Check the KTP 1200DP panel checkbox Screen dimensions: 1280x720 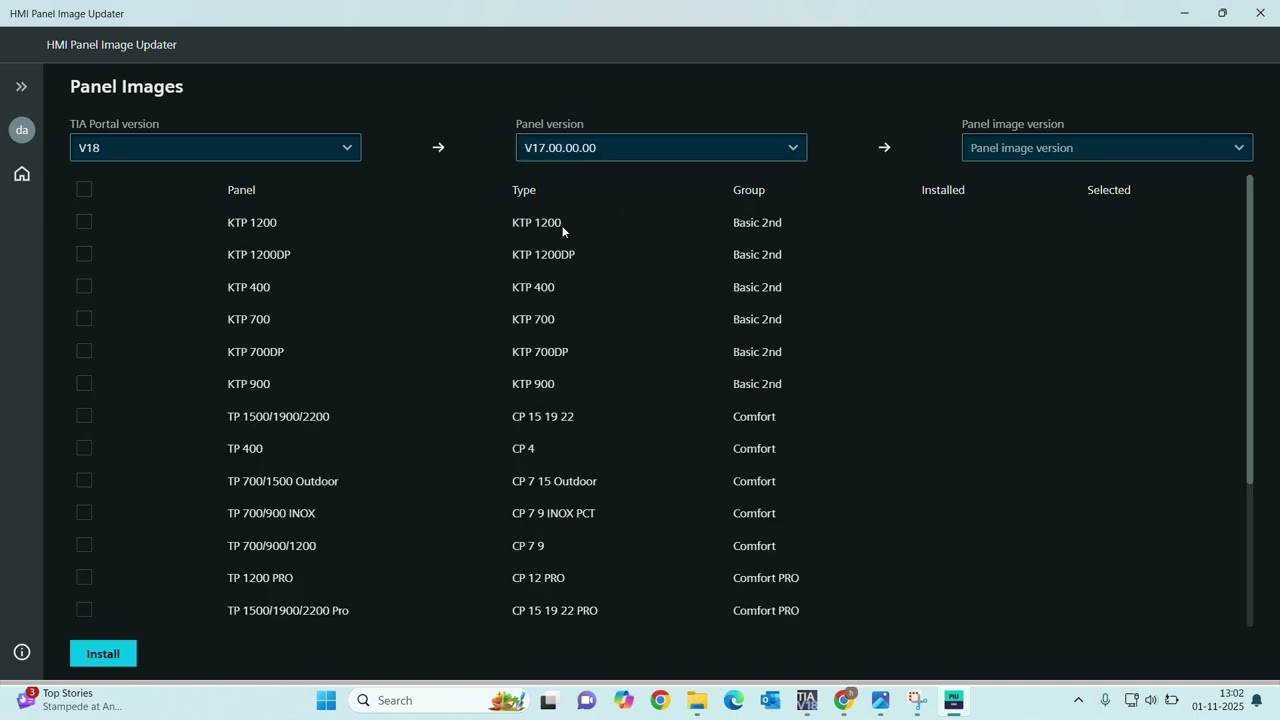click(84, 254)
